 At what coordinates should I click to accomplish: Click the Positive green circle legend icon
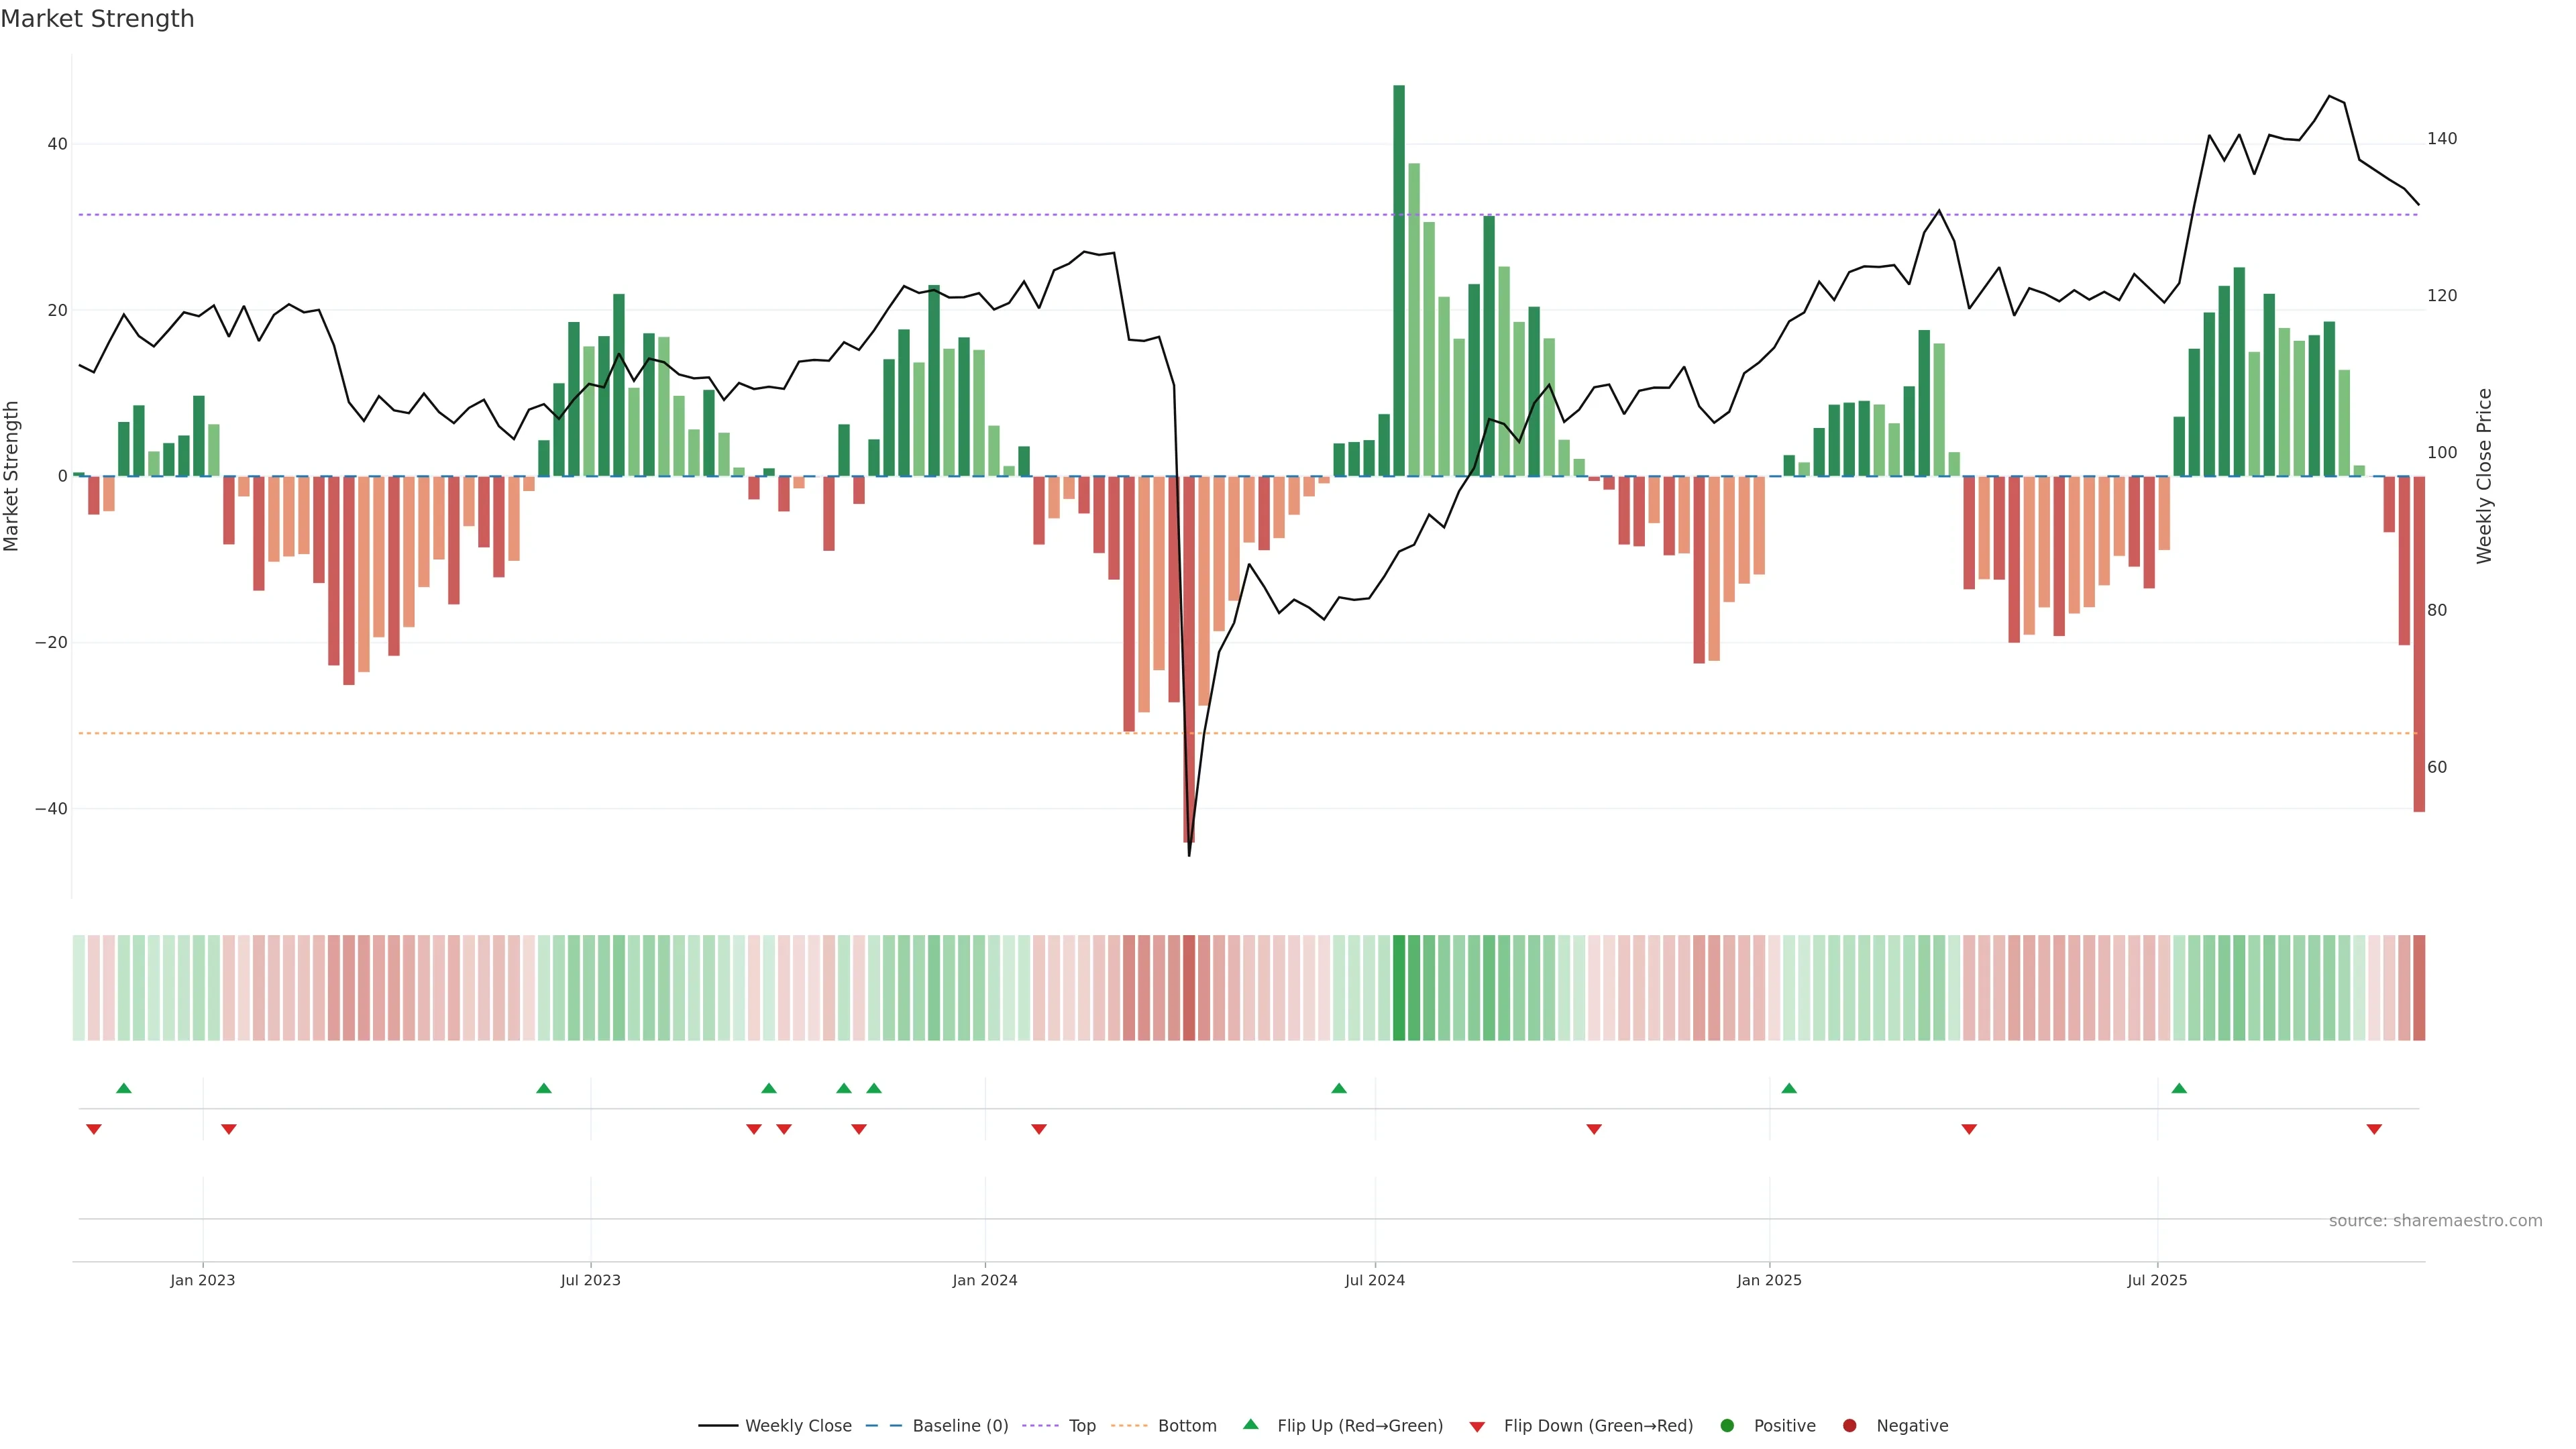click(x=1727, y=1426)
